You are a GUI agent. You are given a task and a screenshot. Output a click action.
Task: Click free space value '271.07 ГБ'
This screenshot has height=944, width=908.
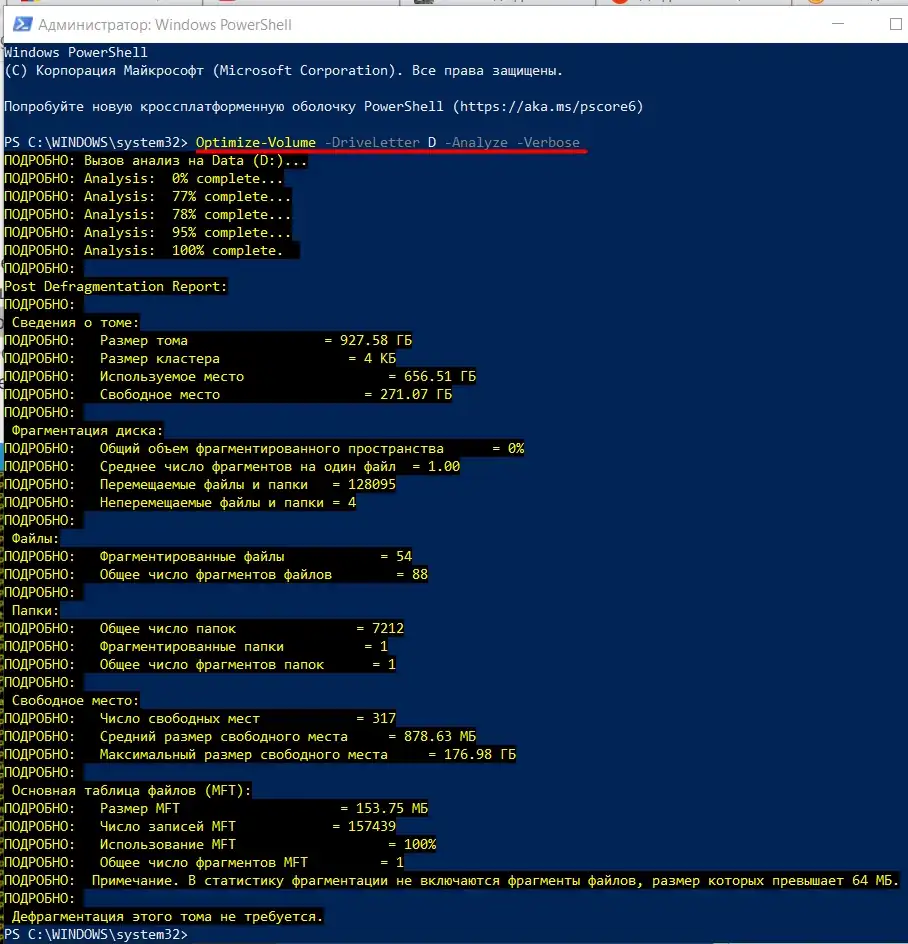416,395
